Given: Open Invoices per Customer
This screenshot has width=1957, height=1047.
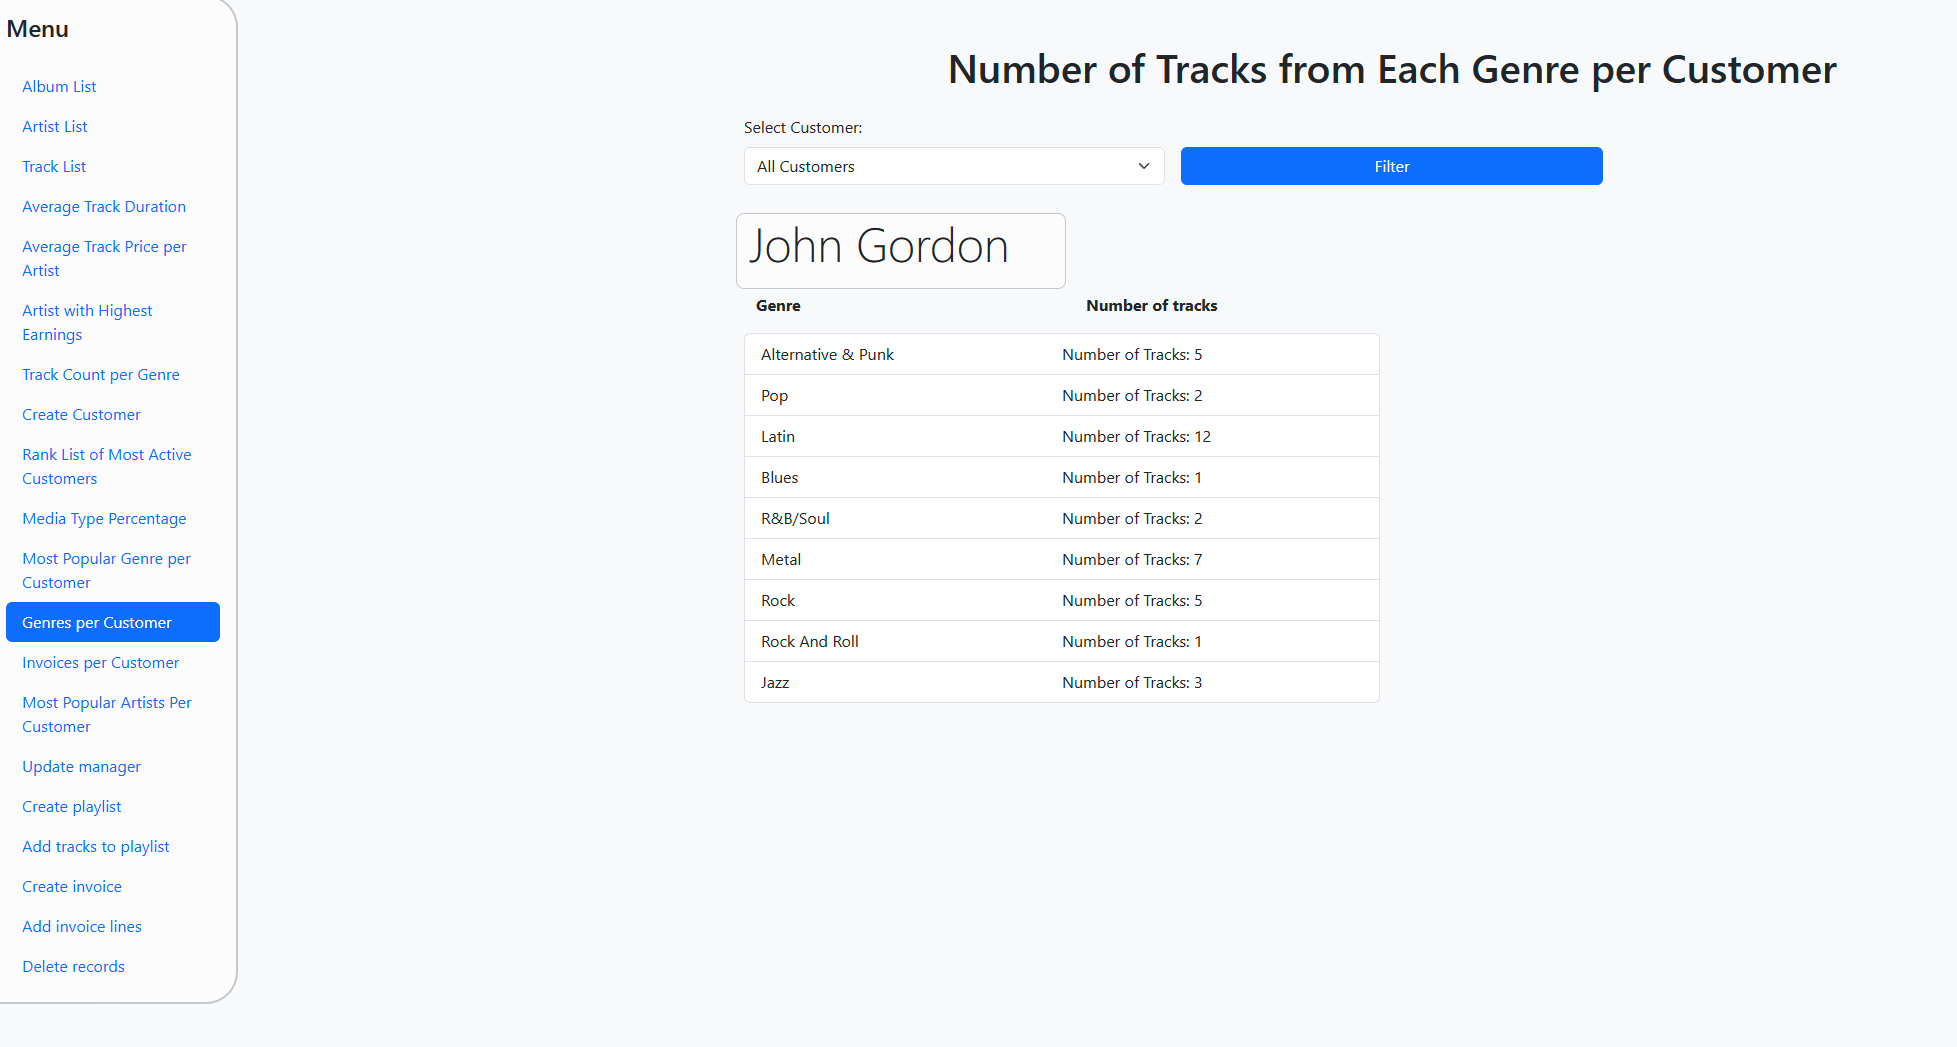Looking at the screenshot, I should [x=101, y=663].
